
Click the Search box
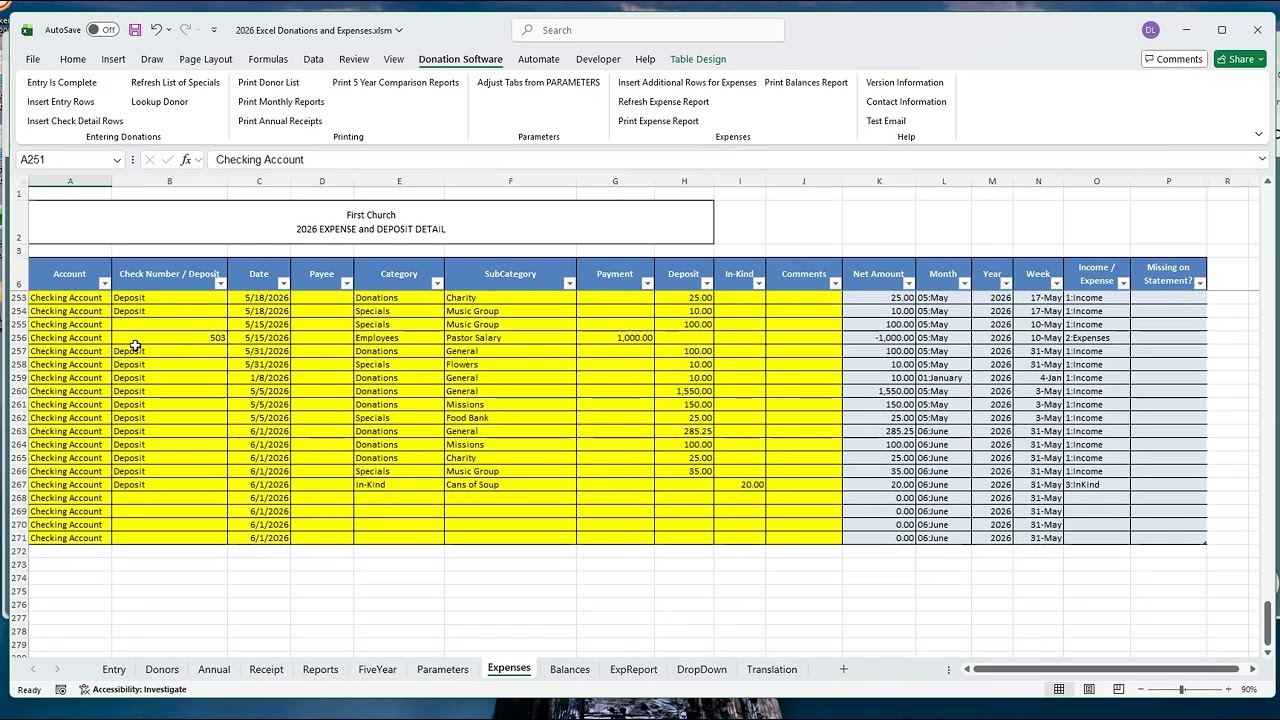[x=648, y=30]
